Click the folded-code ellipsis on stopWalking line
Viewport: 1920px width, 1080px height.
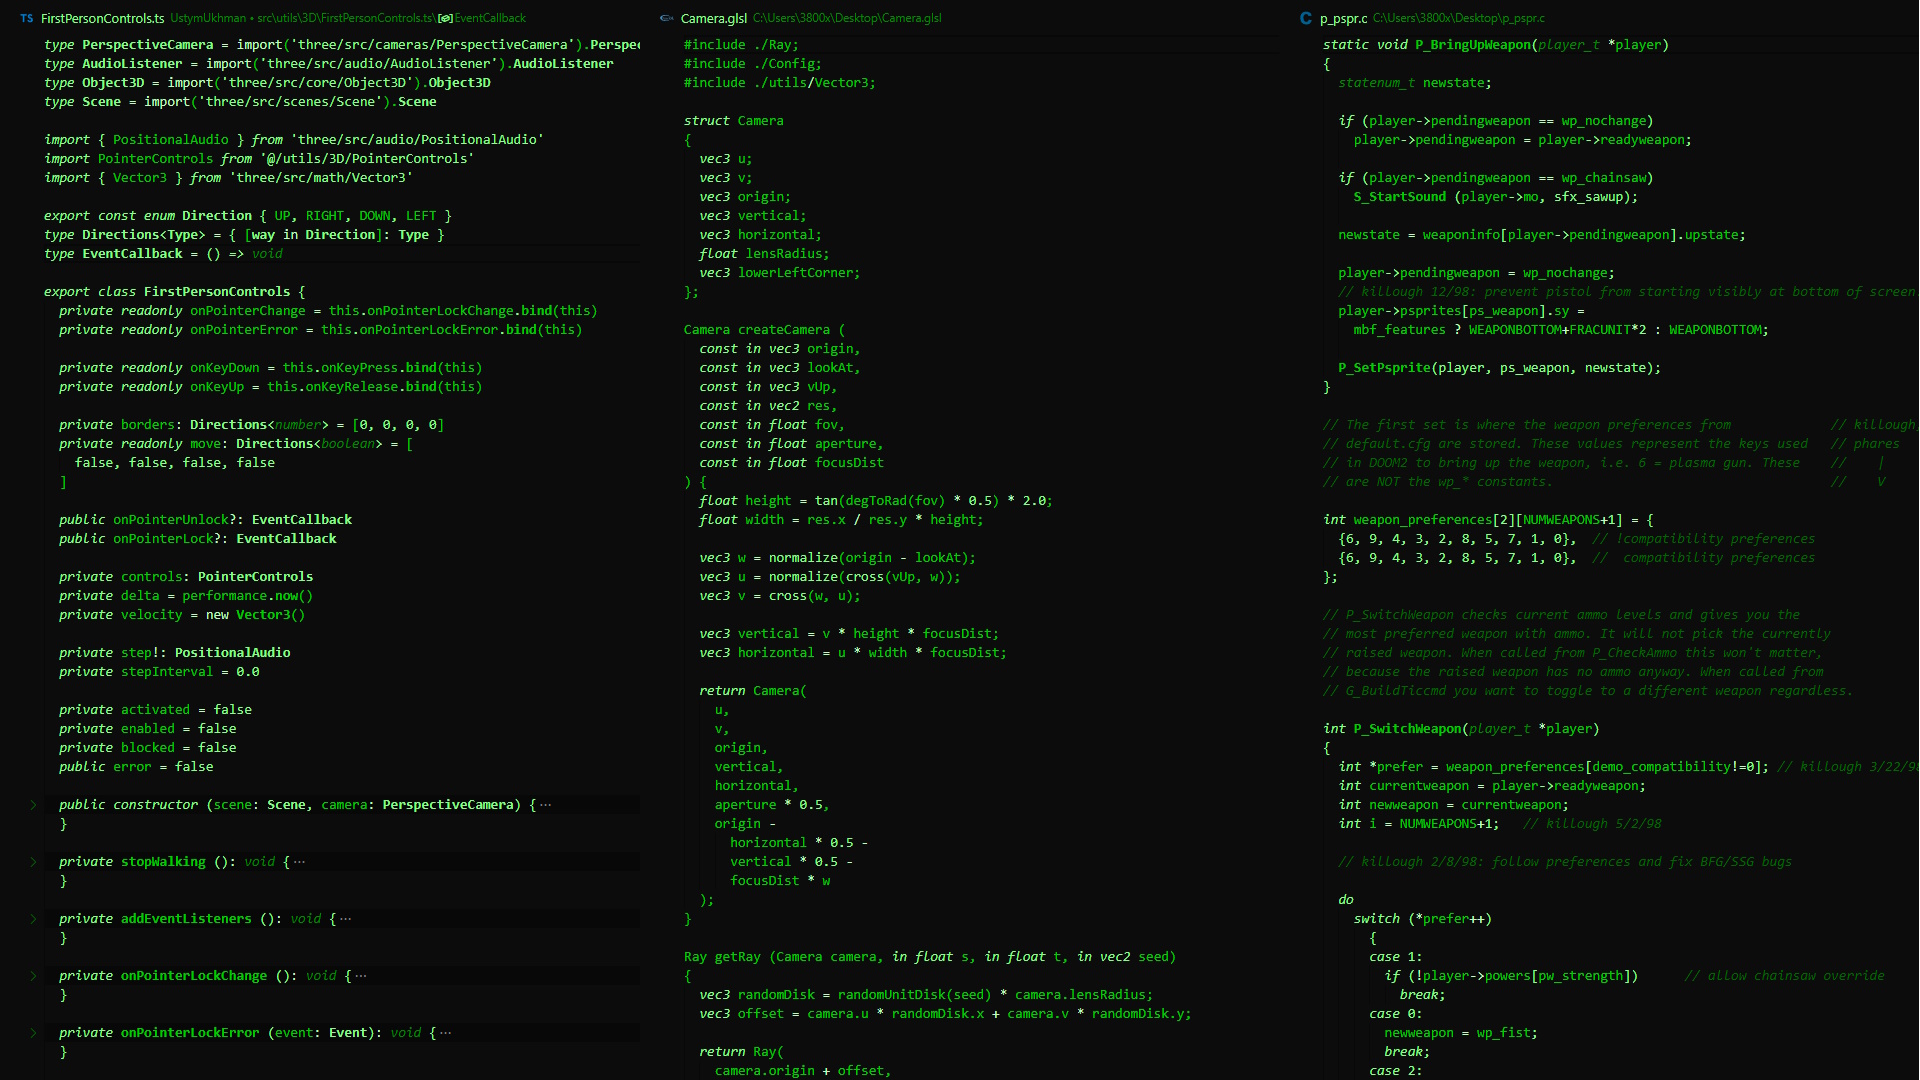(300, 862)
